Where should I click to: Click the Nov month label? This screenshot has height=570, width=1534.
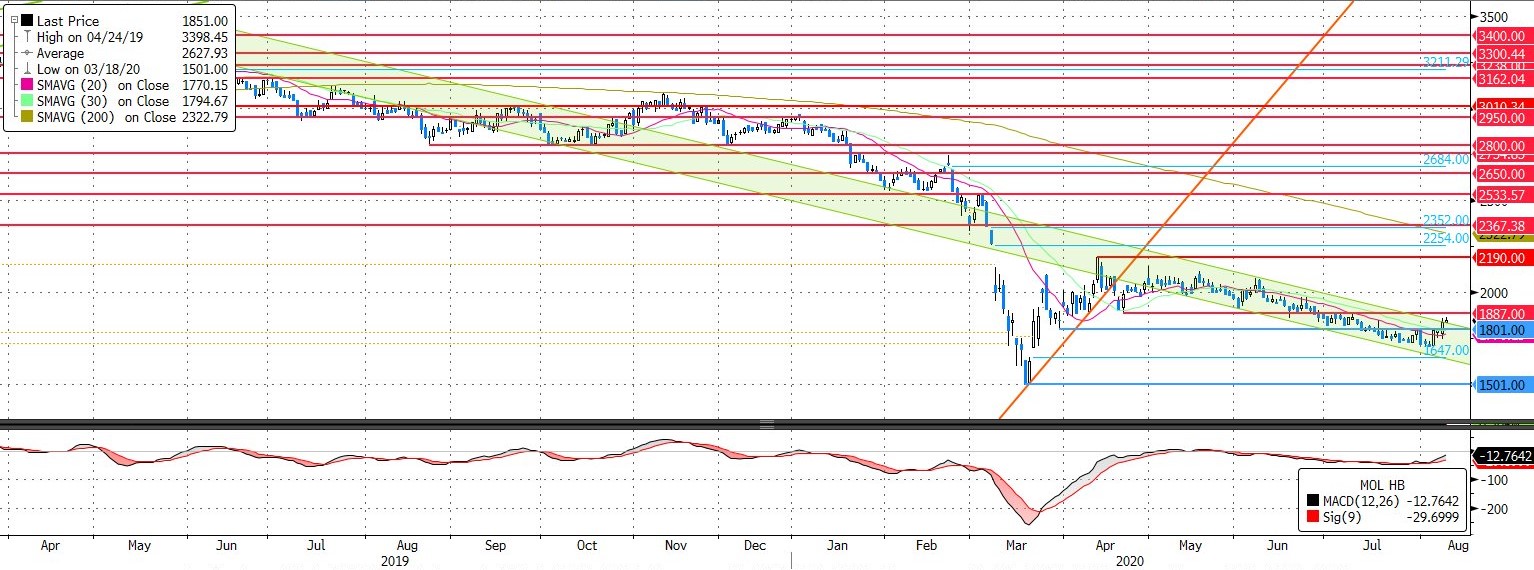[x=676, y=545]
